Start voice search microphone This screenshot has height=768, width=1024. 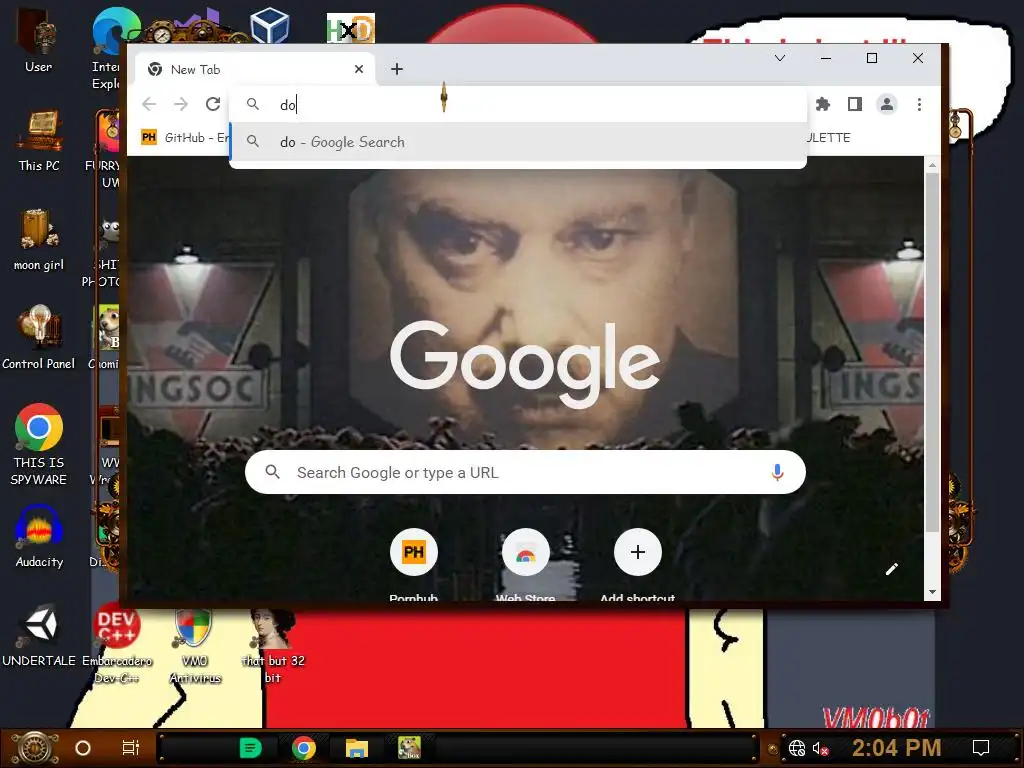(777, 472)
